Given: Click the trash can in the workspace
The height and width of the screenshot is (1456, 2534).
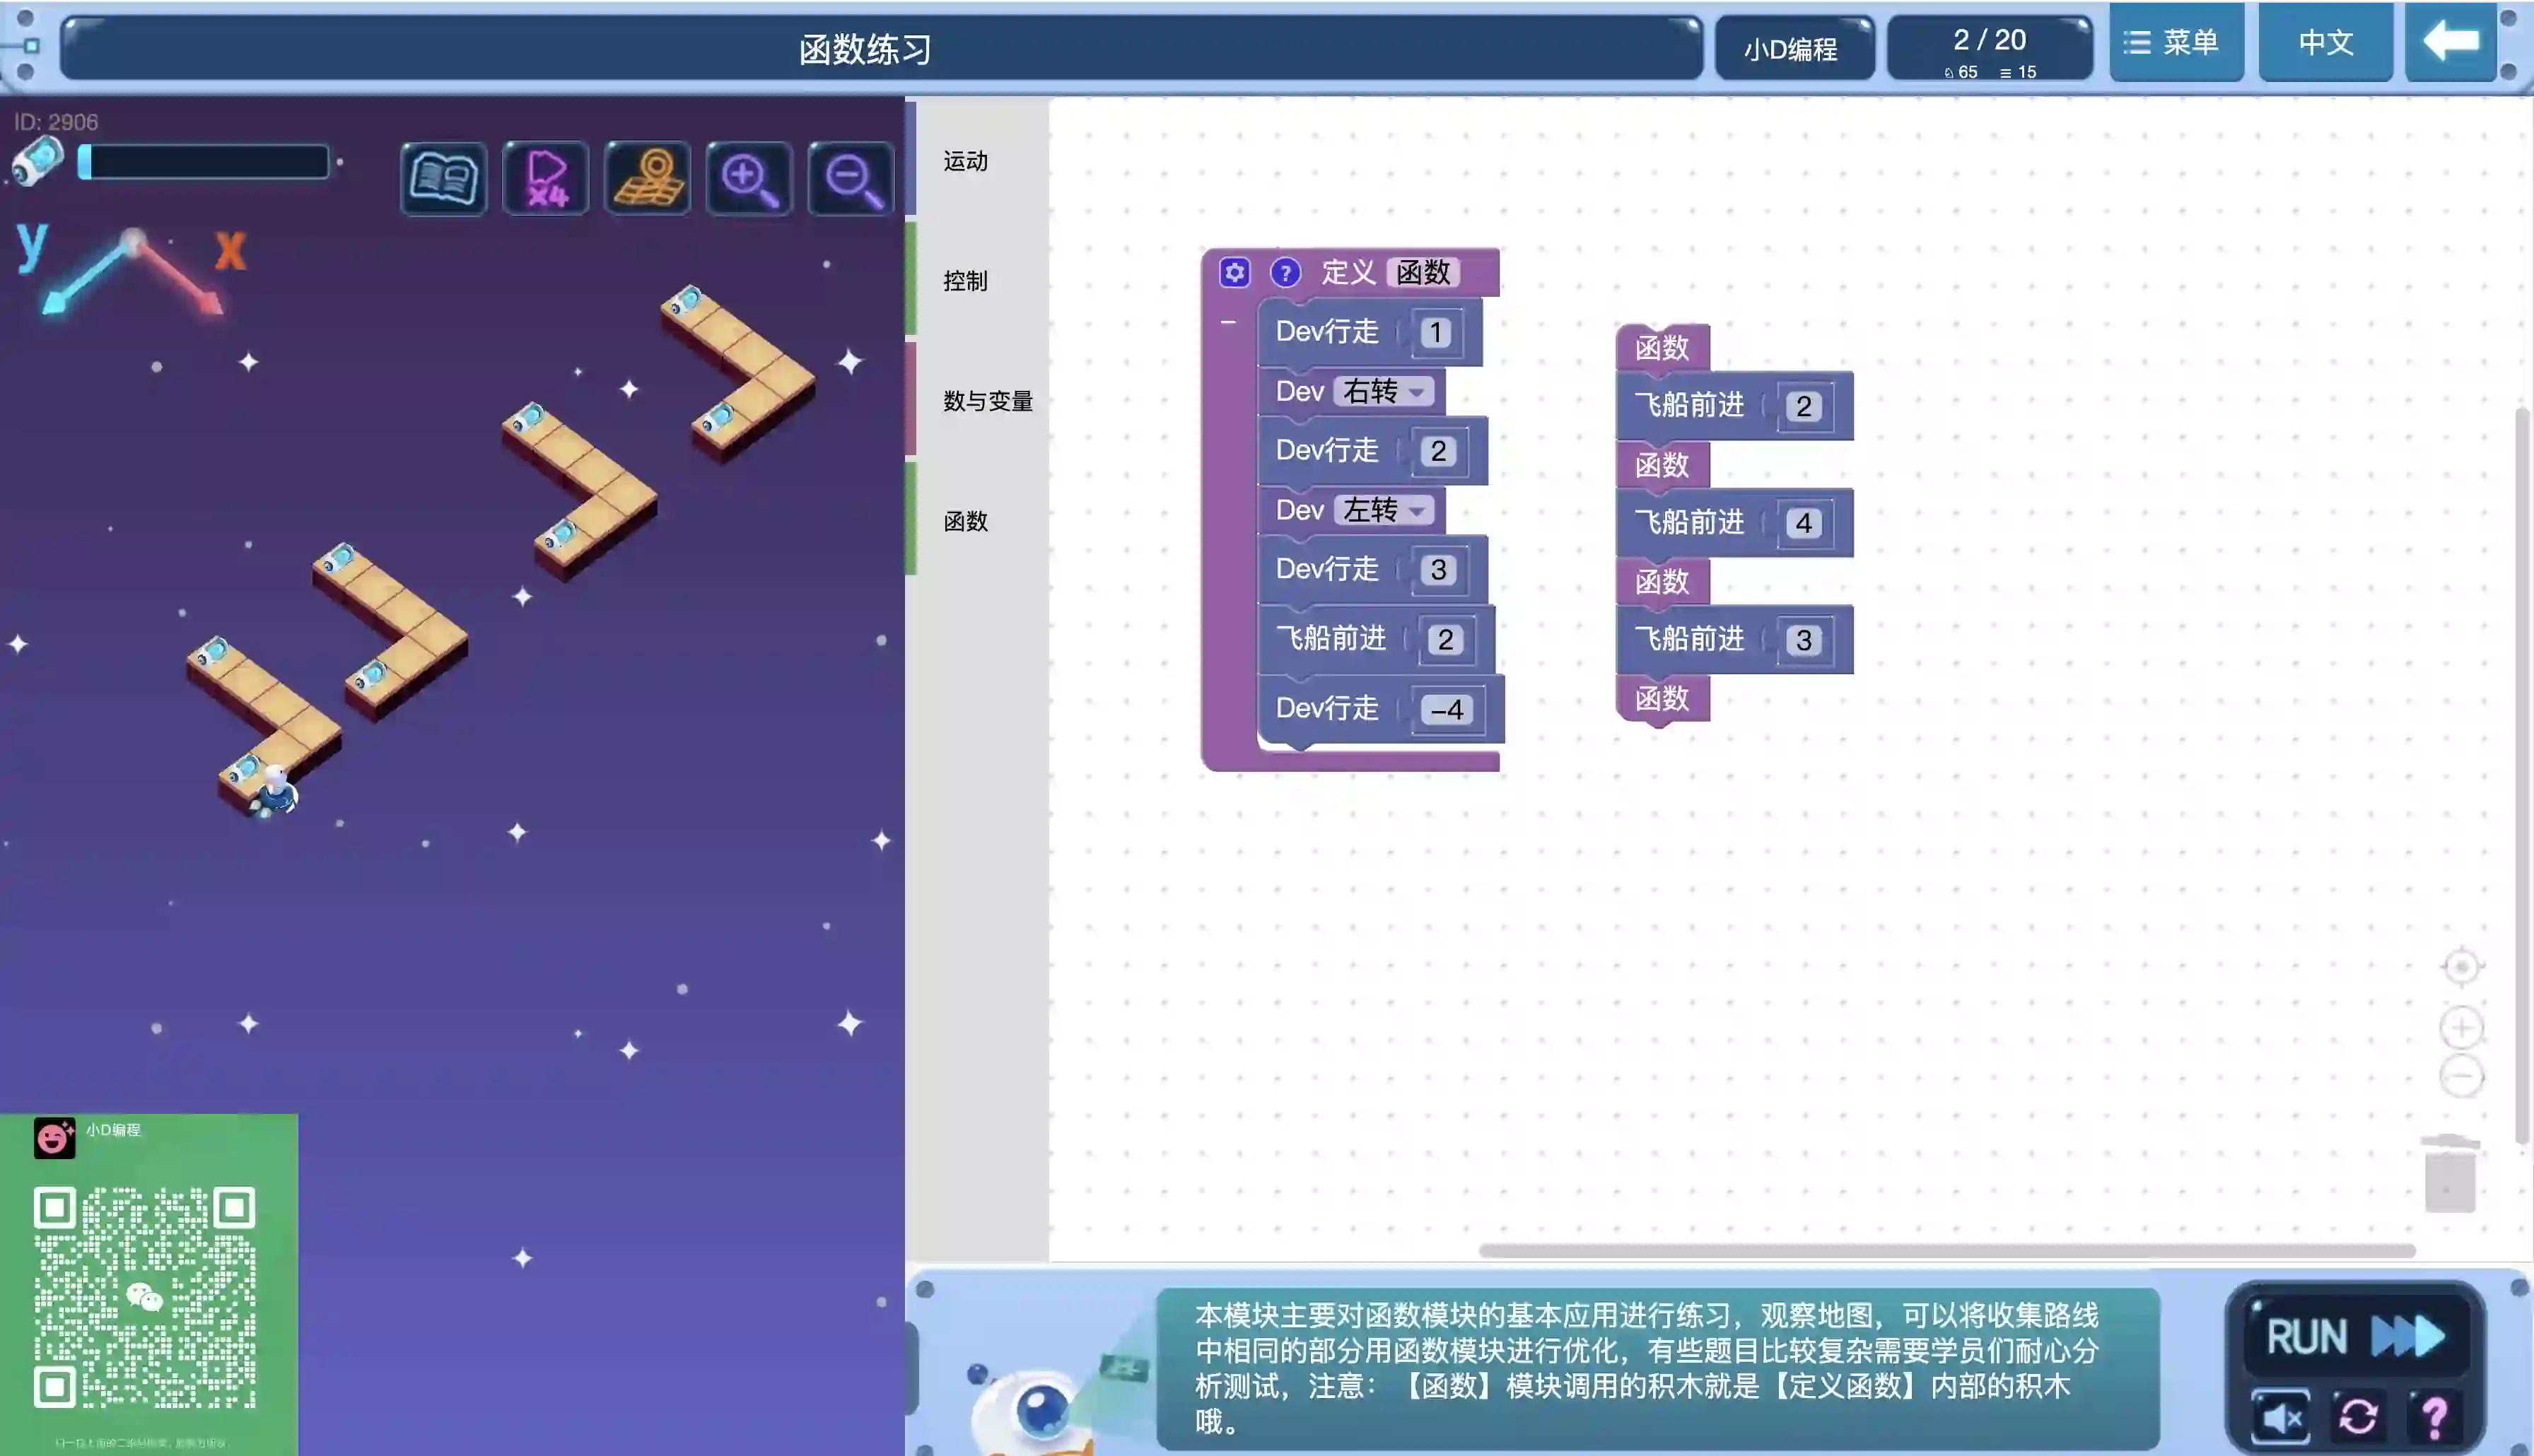Looking at the screenshot, I should point(2449,1174).
